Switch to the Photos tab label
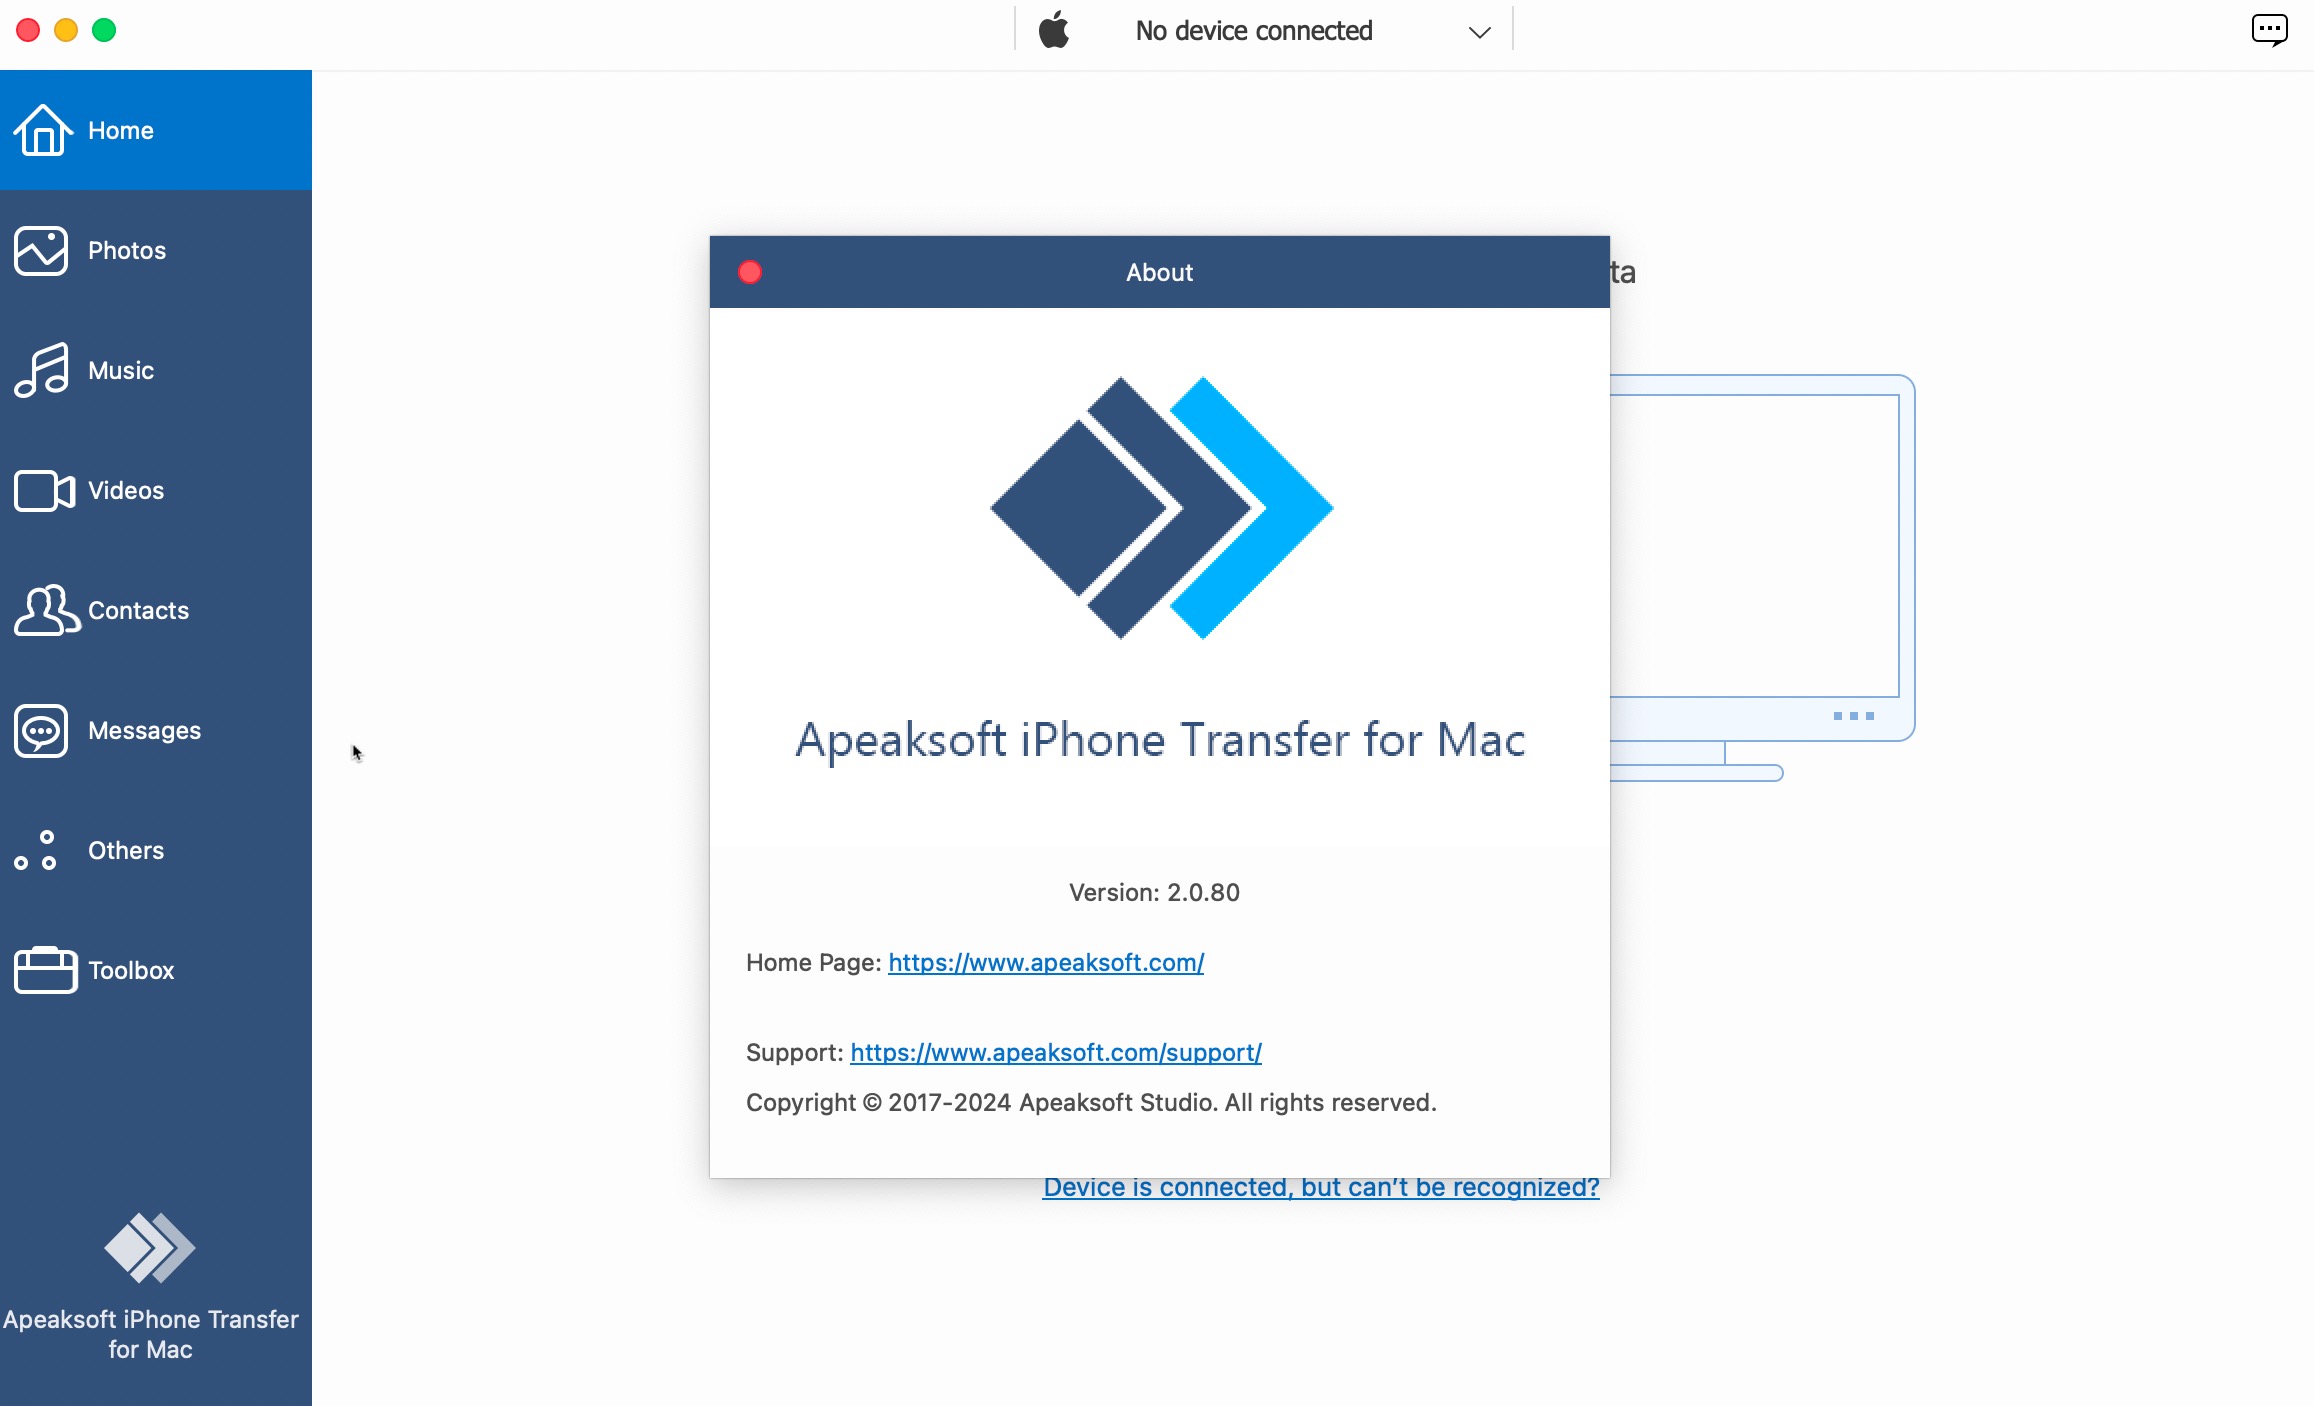Viewport: 2314px width, 1406px height. (127, 250)
